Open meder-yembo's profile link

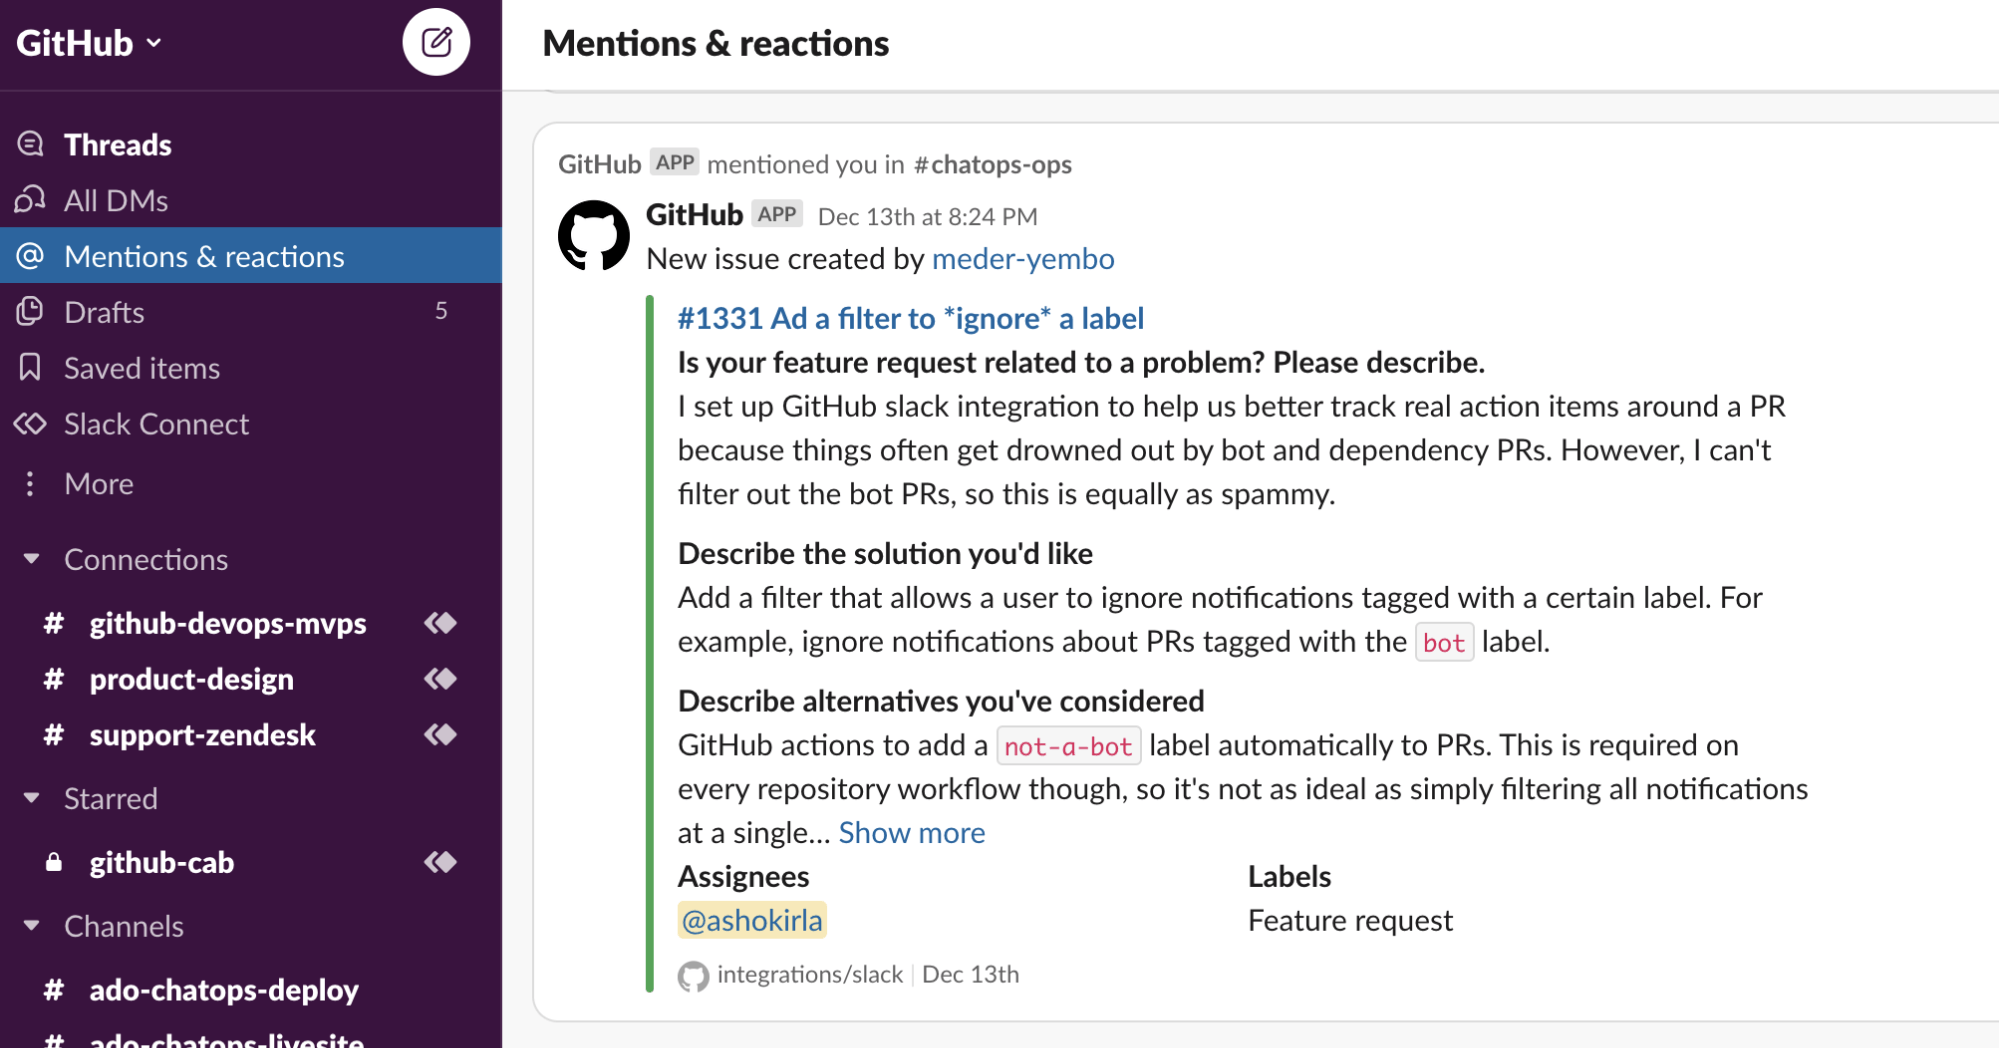(x=1022, y=258)
